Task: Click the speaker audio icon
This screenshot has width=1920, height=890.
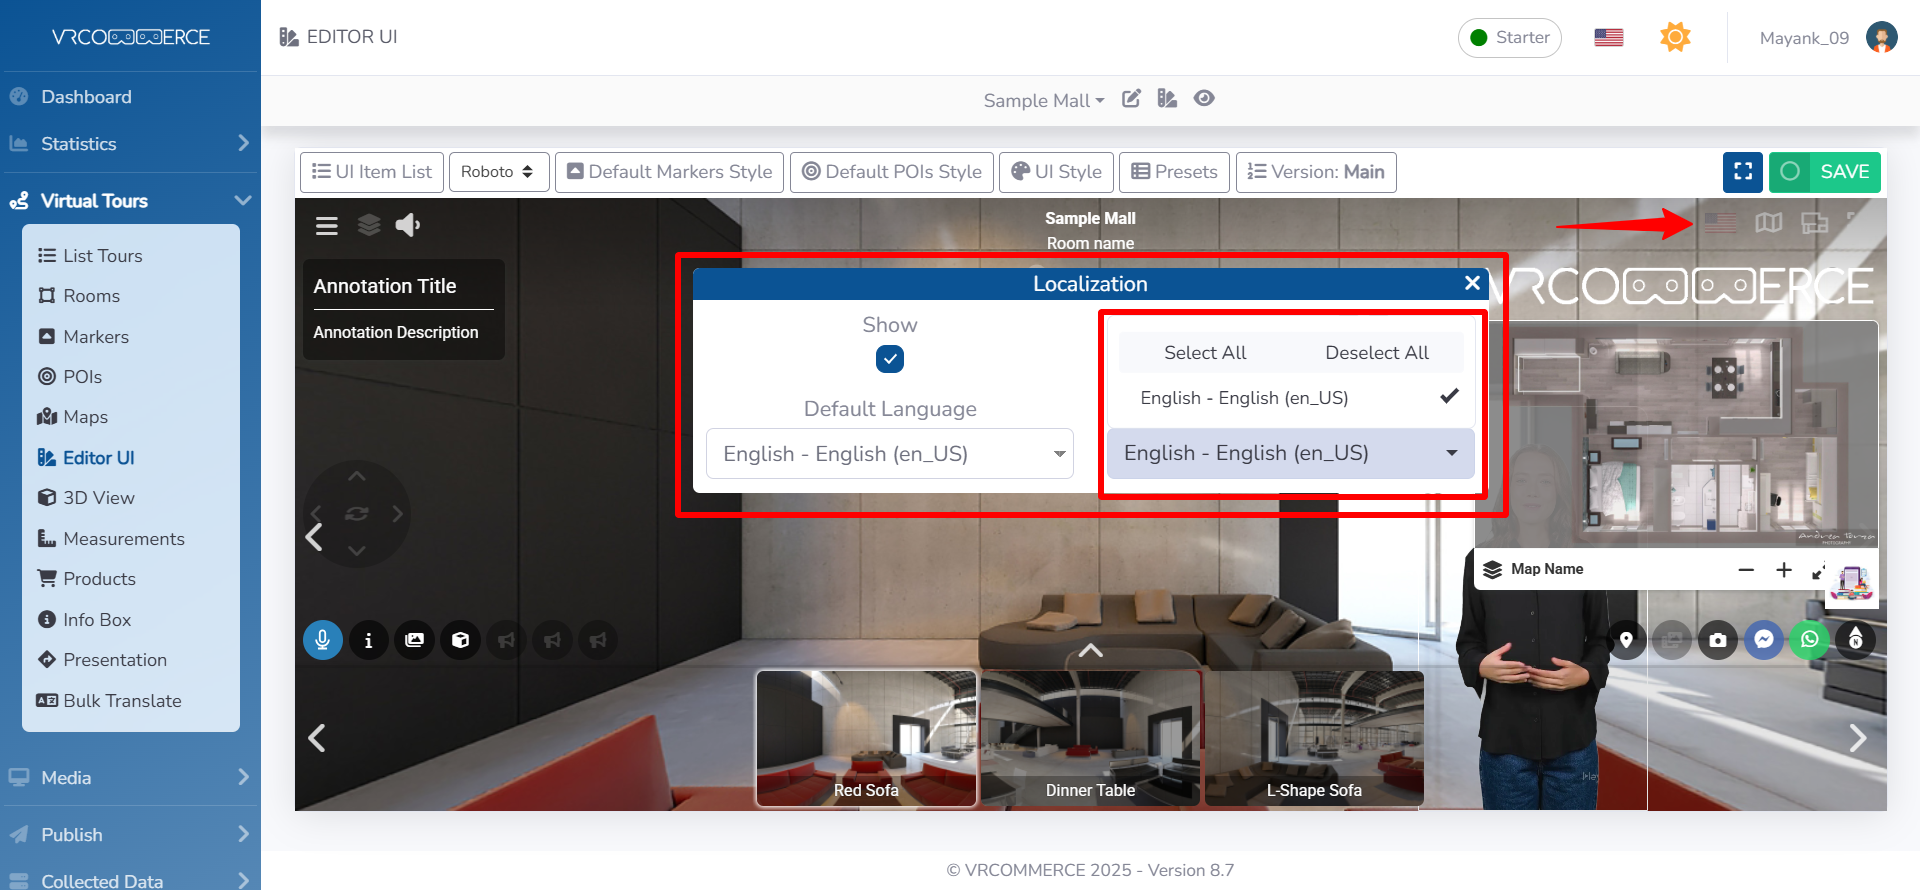Action: [407, 225]
